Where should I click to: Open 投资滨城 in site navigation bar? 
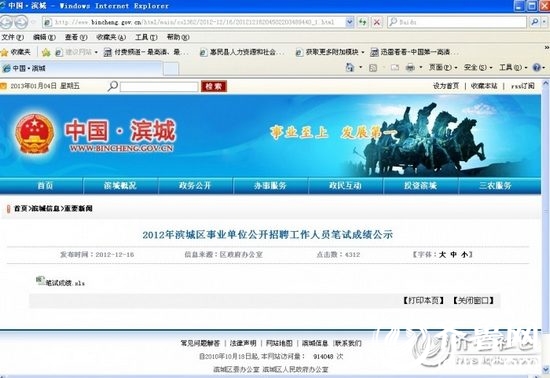click(x=421, y=186)
